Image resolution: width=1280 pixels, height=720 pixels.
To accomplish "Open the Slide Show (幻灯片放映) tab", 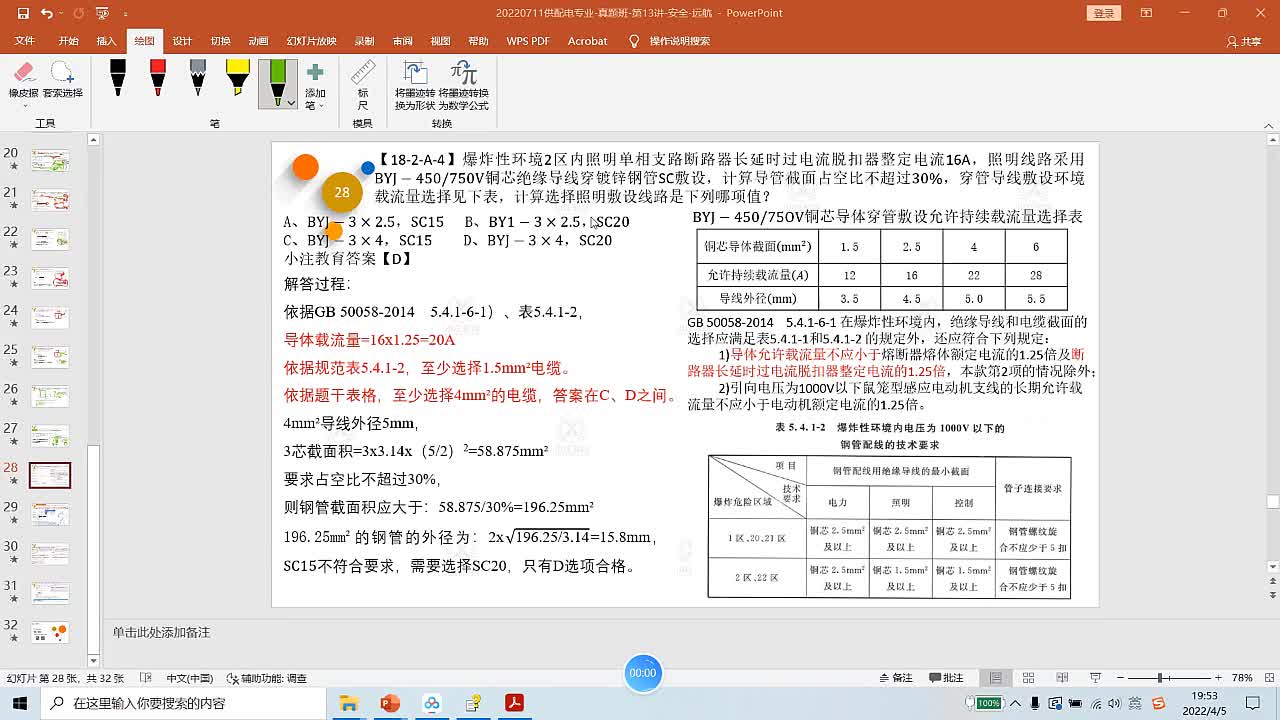I will 311,41.
